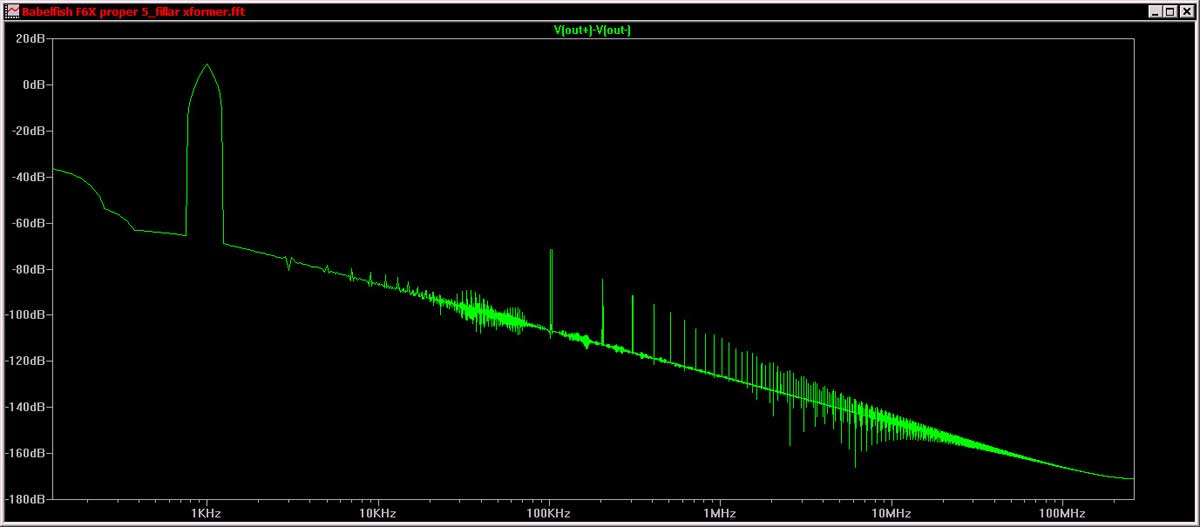Click the 10KHz frequency axis label
This screenshot has height=527, width=1200.
378,514
